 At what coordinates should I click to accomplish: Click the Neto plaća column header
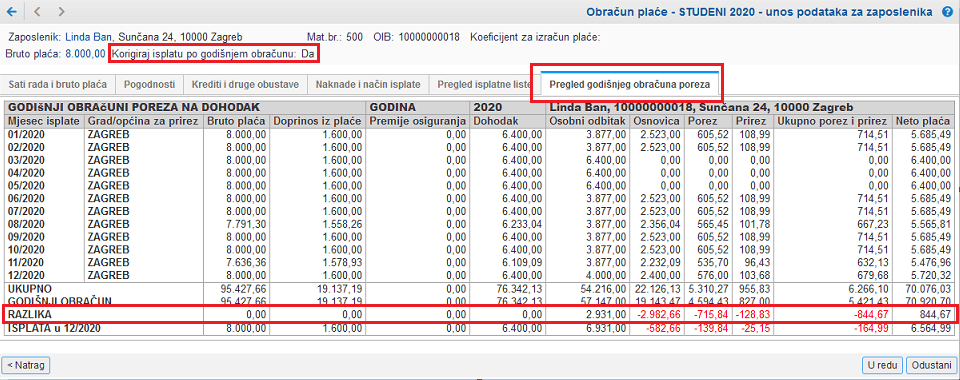coord(923,121)
